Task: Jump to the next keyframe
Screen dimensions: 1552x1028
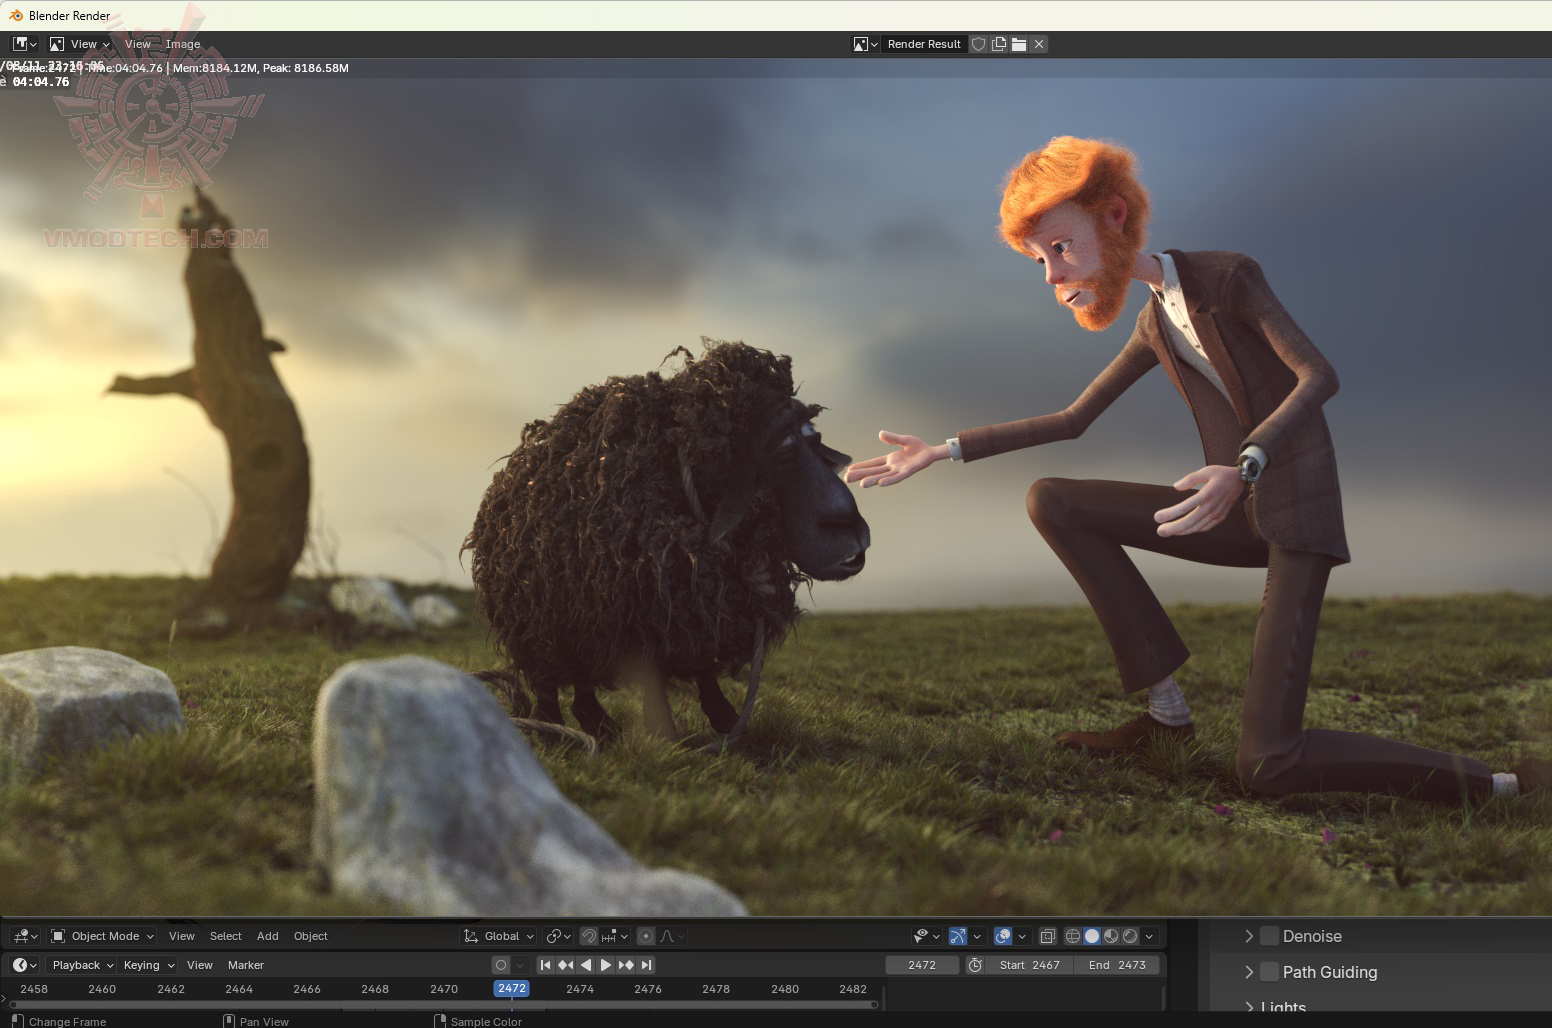Action: point(626,965)
